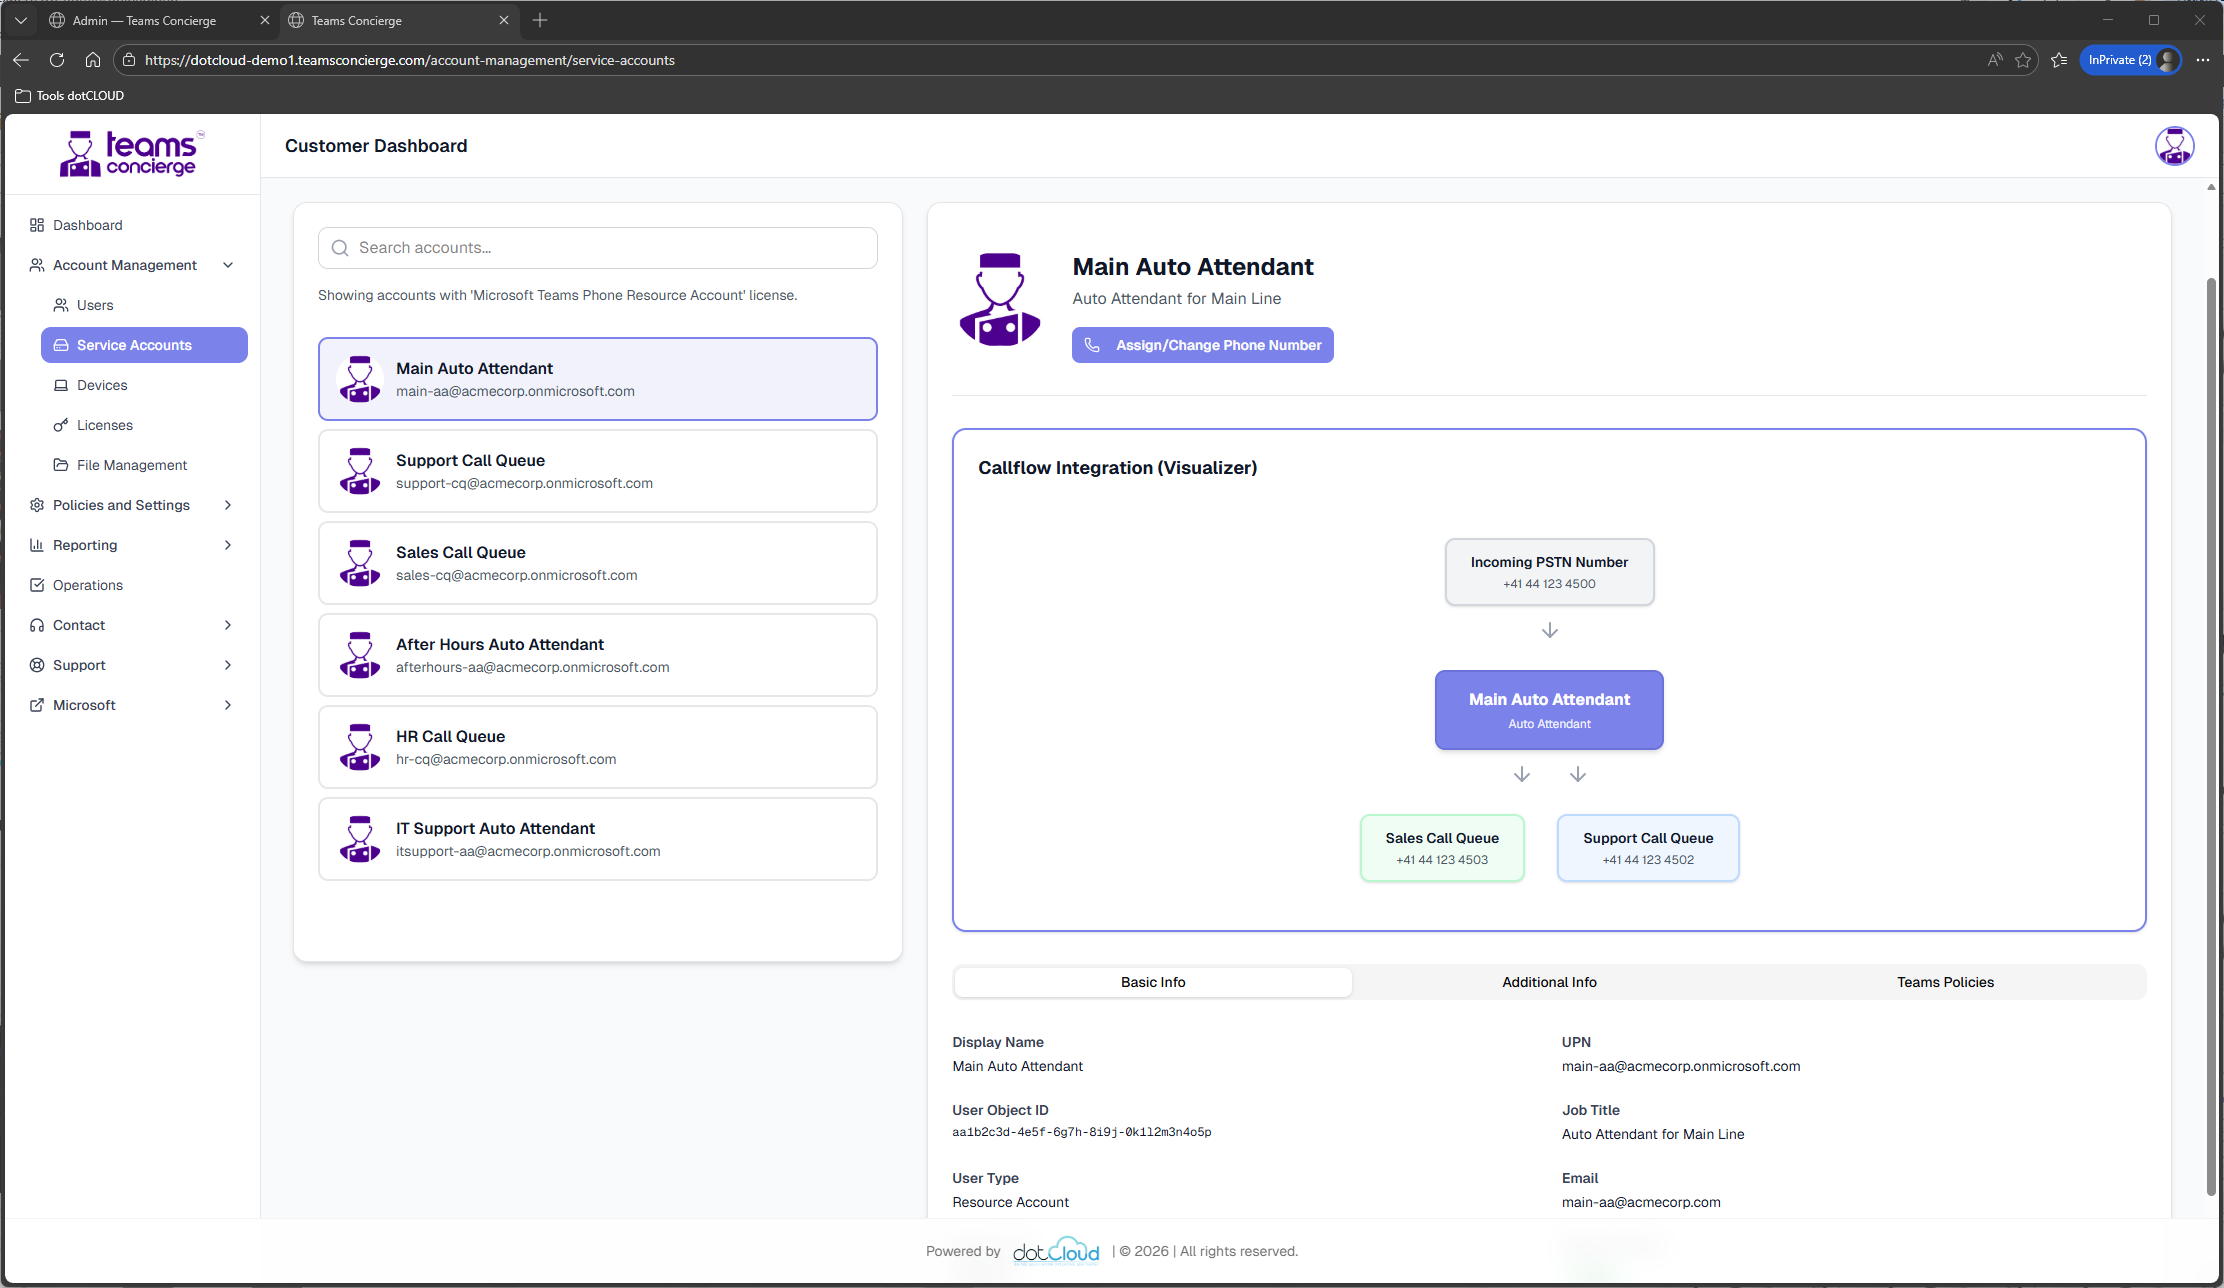Open the Teams Policies tab
2224x1288 pixels.
click(x=1945, y=982)
